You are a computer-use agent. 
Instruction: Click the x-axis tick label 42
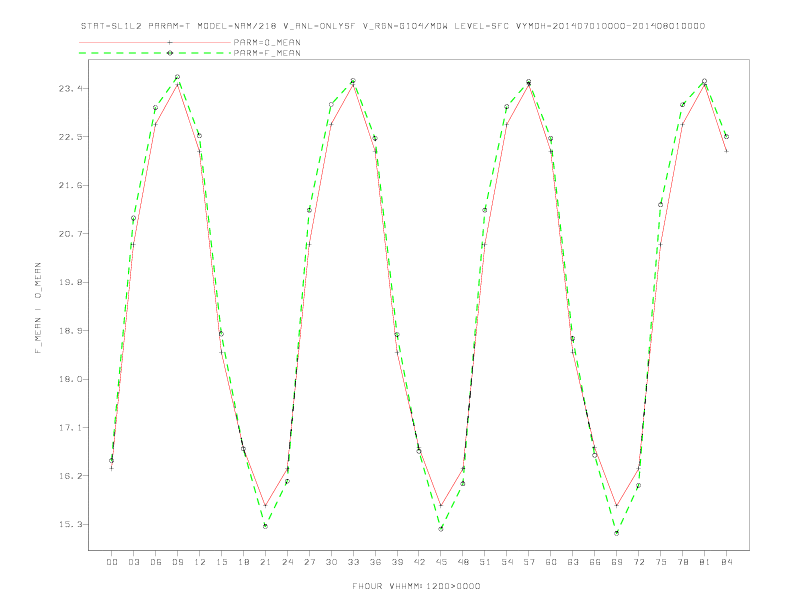tap(419, 562)
